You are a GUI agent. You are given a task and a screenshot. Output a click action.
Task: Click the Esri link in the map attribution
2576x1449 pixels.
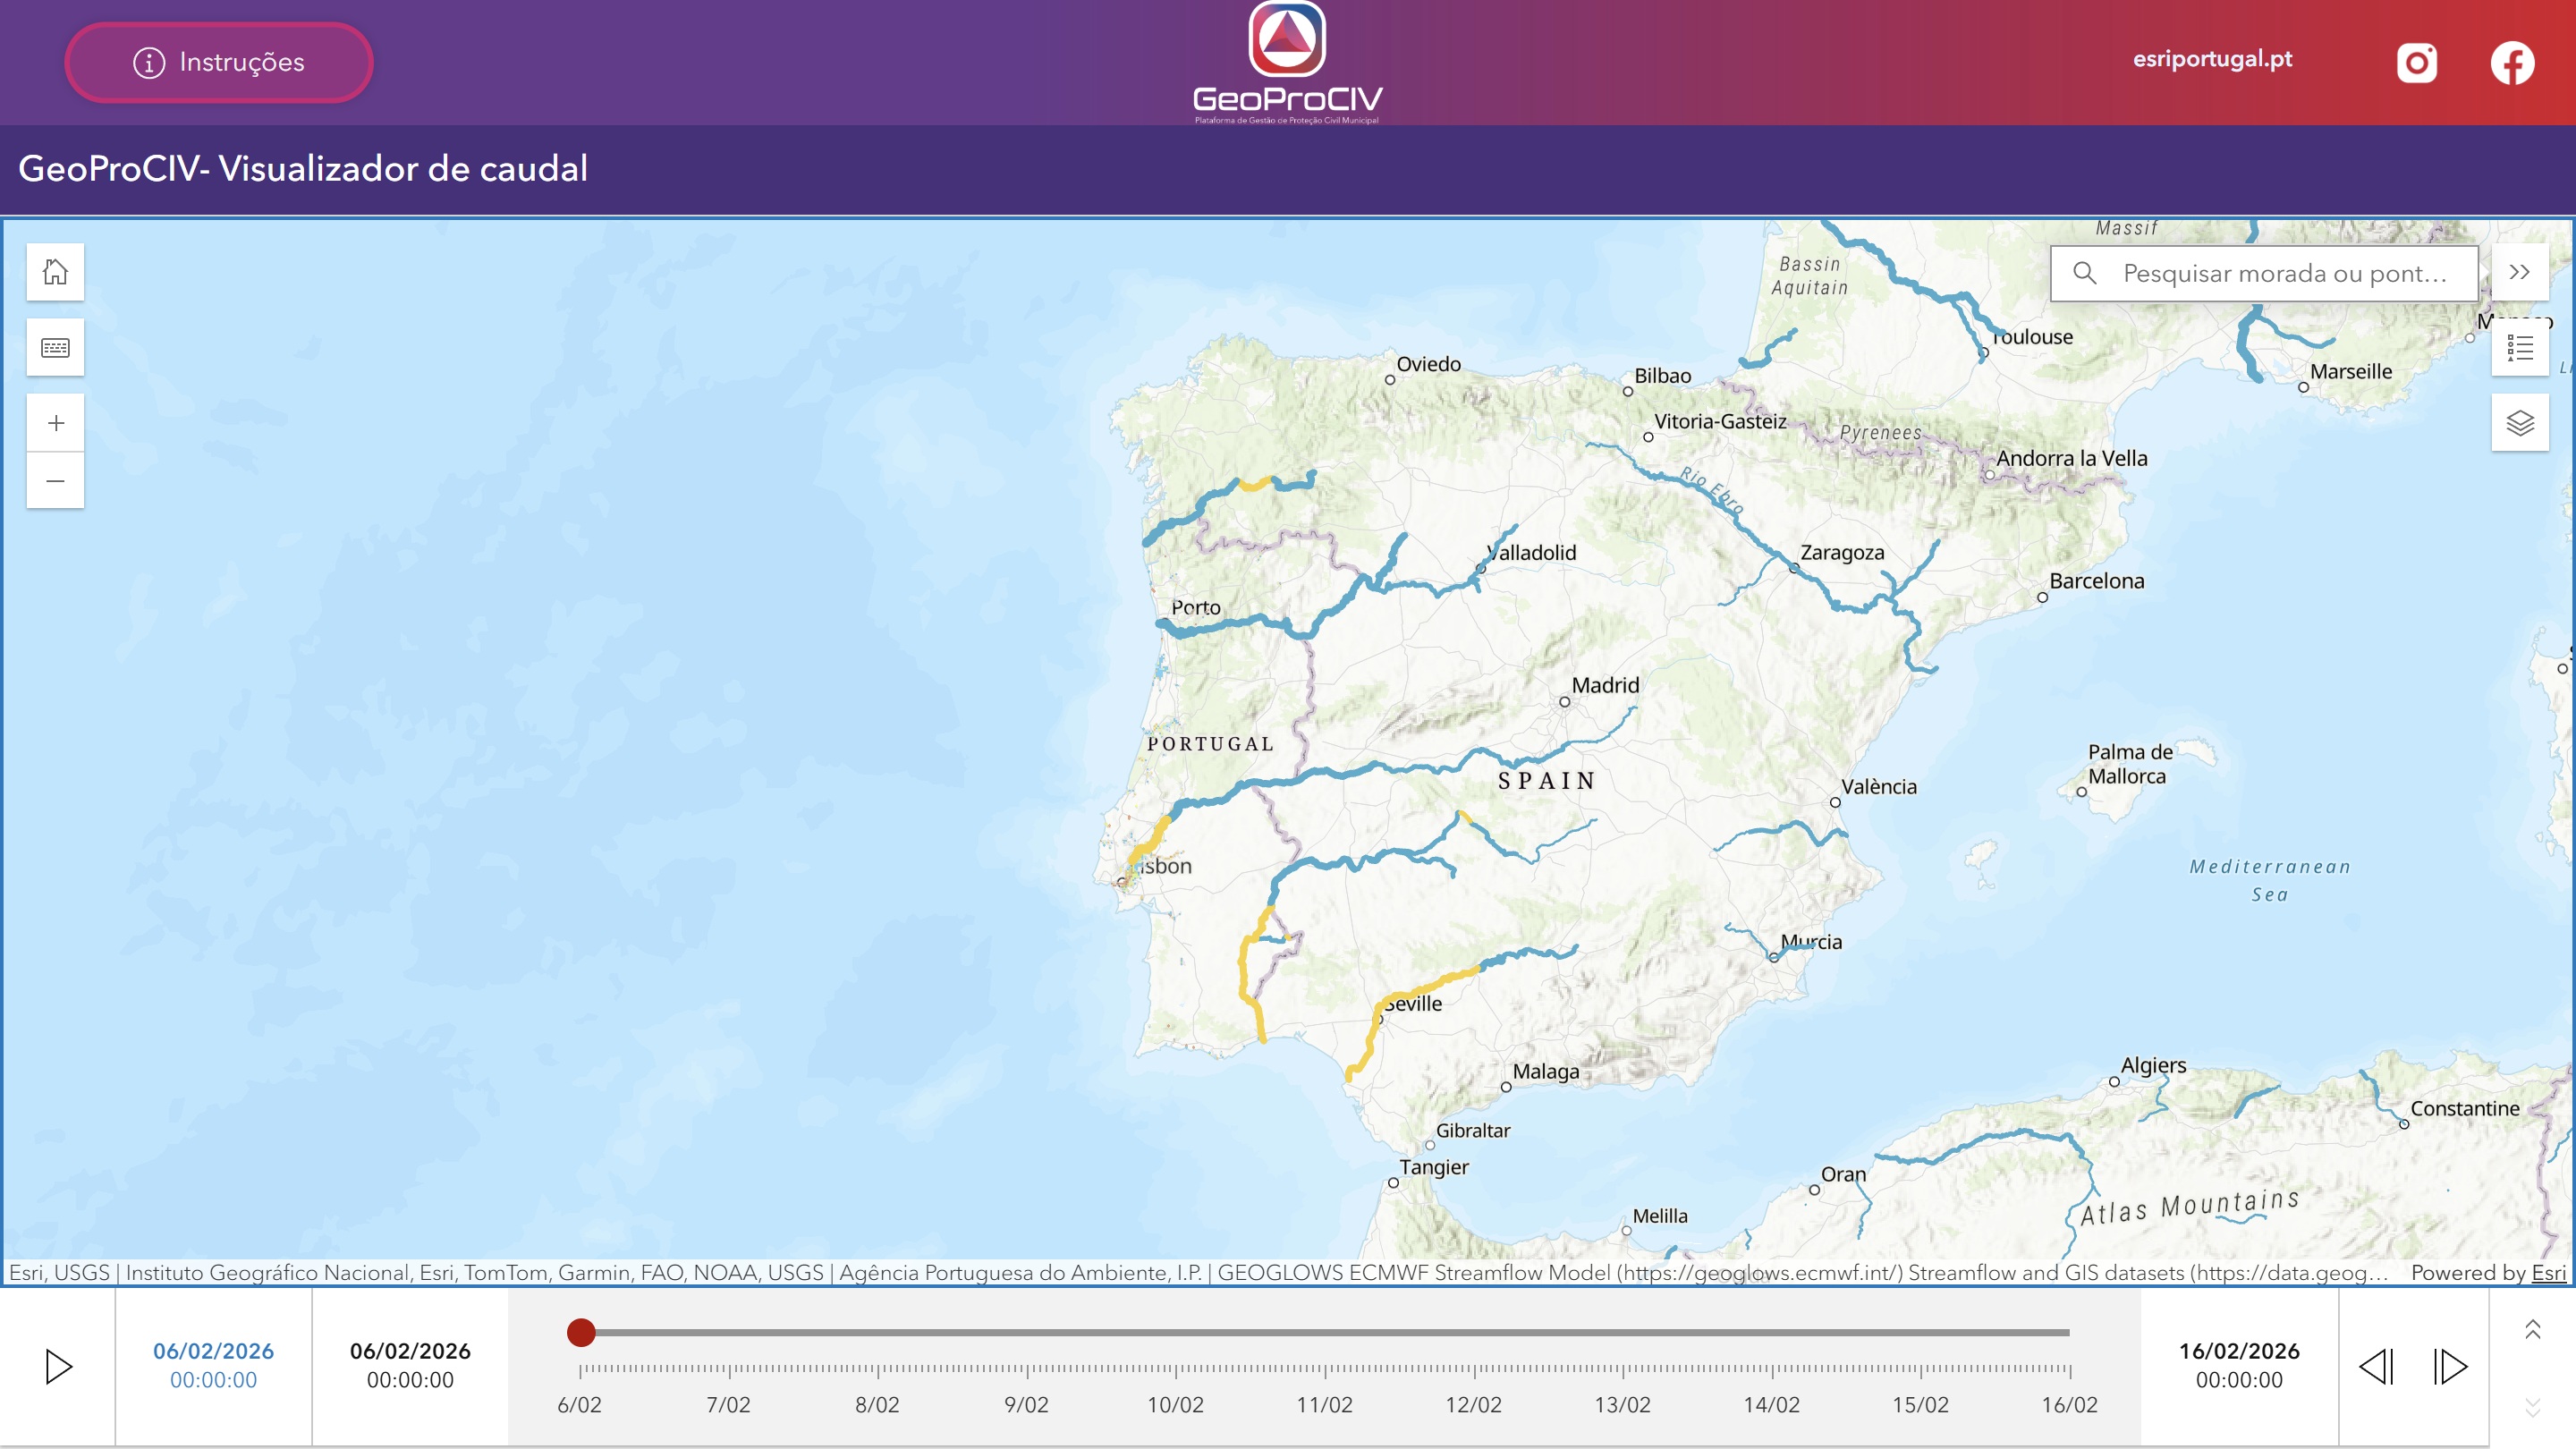coord(2548,1272)
